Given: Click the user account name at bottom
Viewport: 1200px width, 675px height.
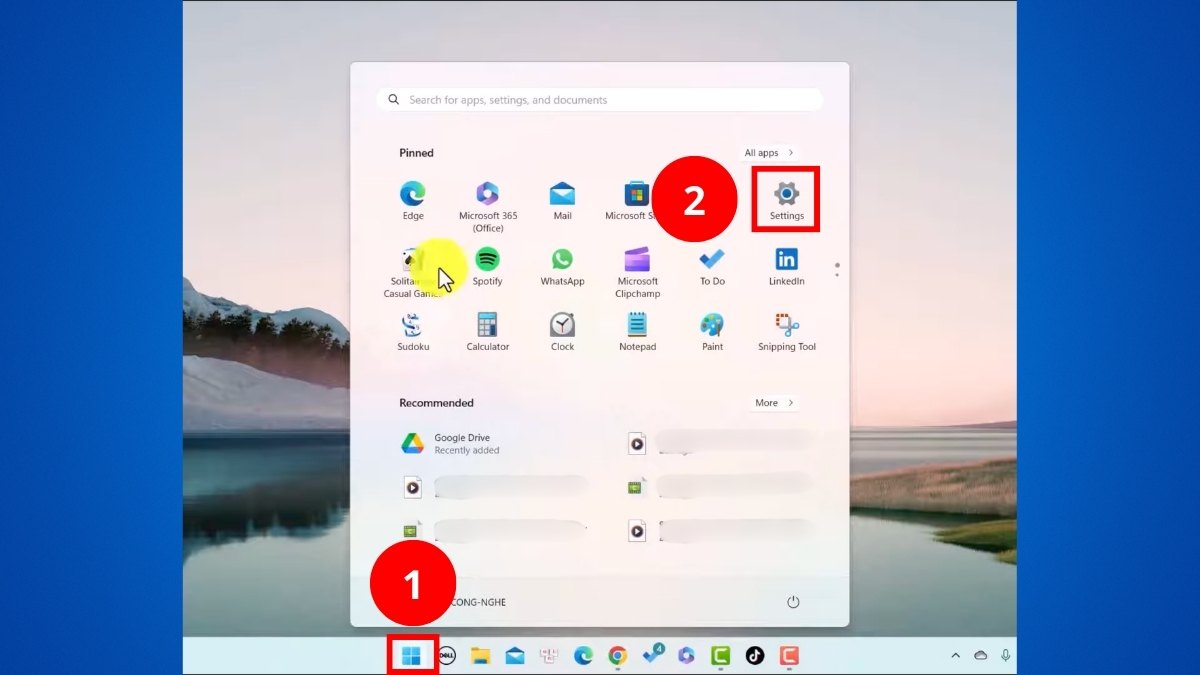Looking at the screenshot, I should tap(478, 602).
